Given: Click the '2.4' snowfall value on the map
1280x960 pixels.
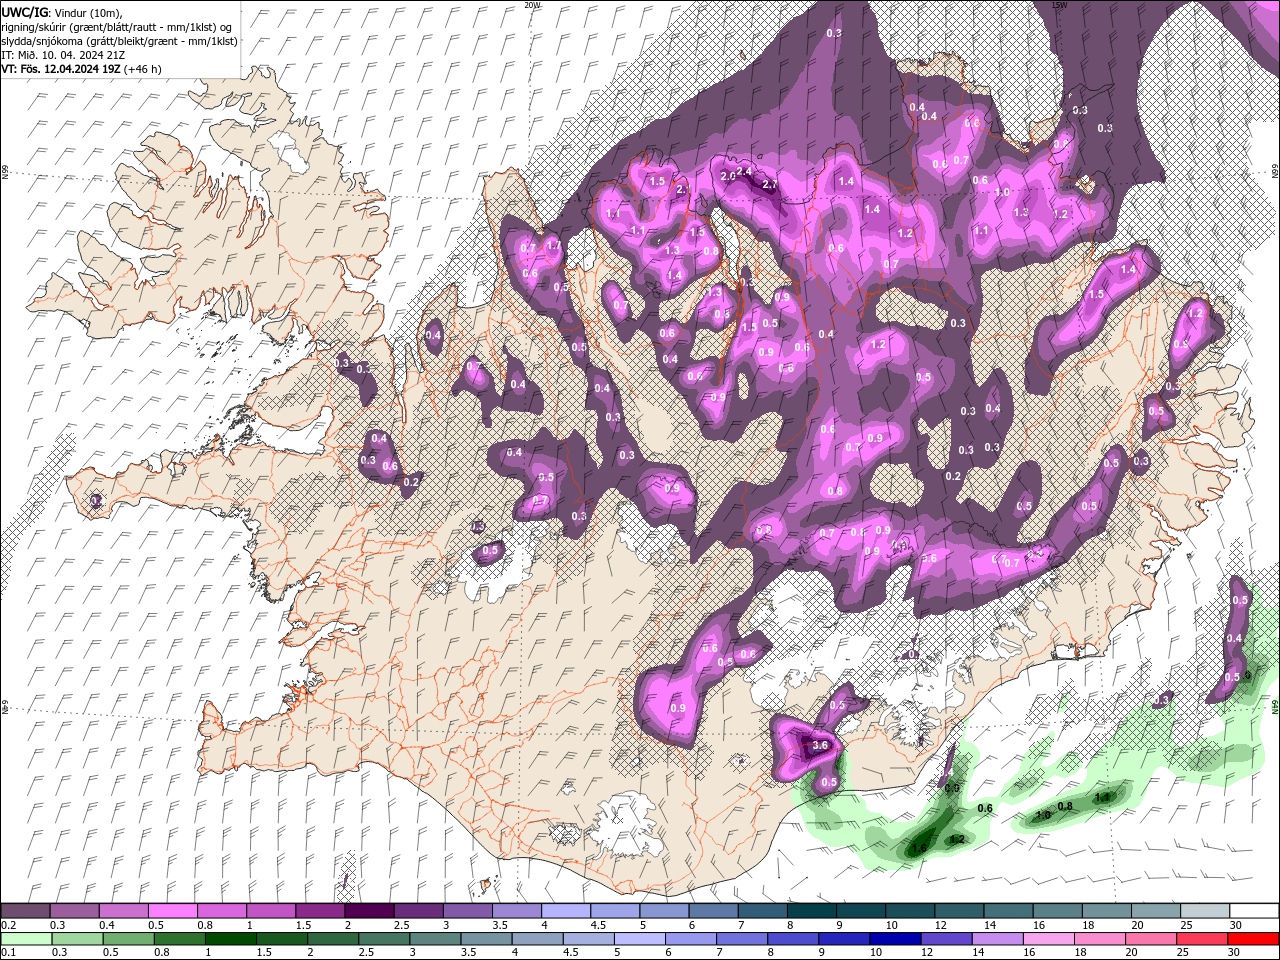Looking at the screenshot, I should (743, 172).
